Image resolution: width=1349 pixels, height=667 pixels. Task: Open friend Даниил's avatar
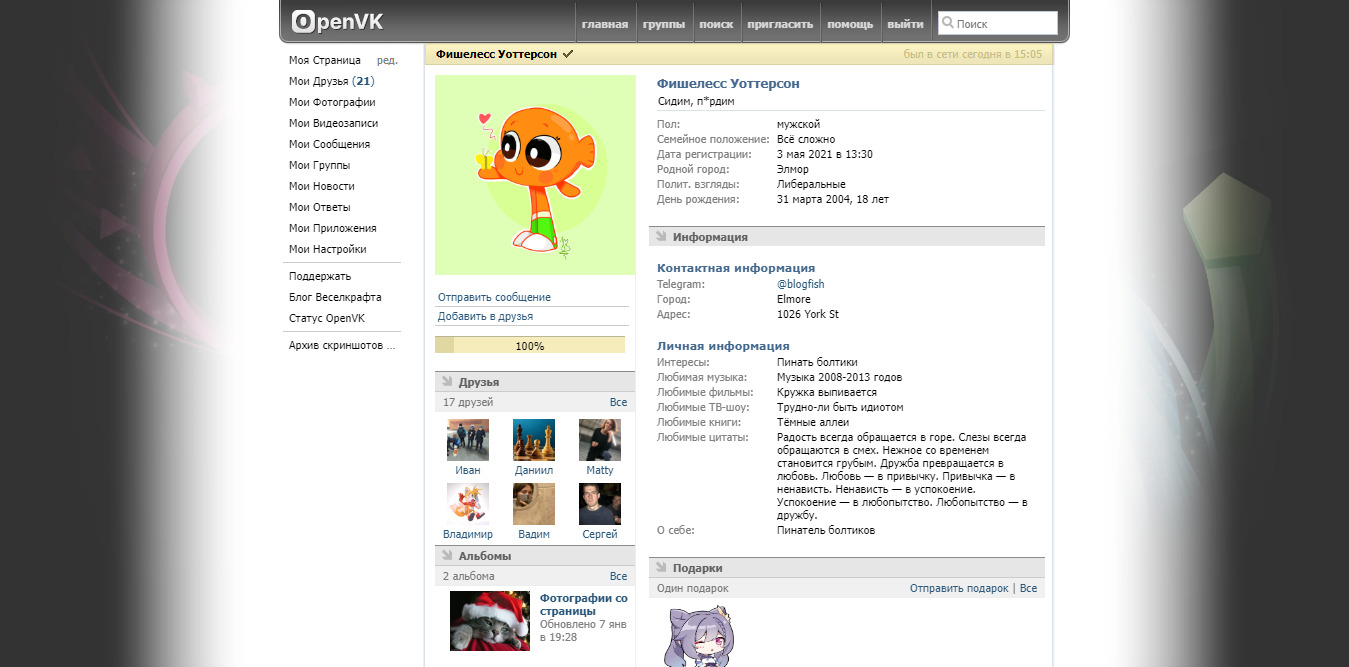534,440
